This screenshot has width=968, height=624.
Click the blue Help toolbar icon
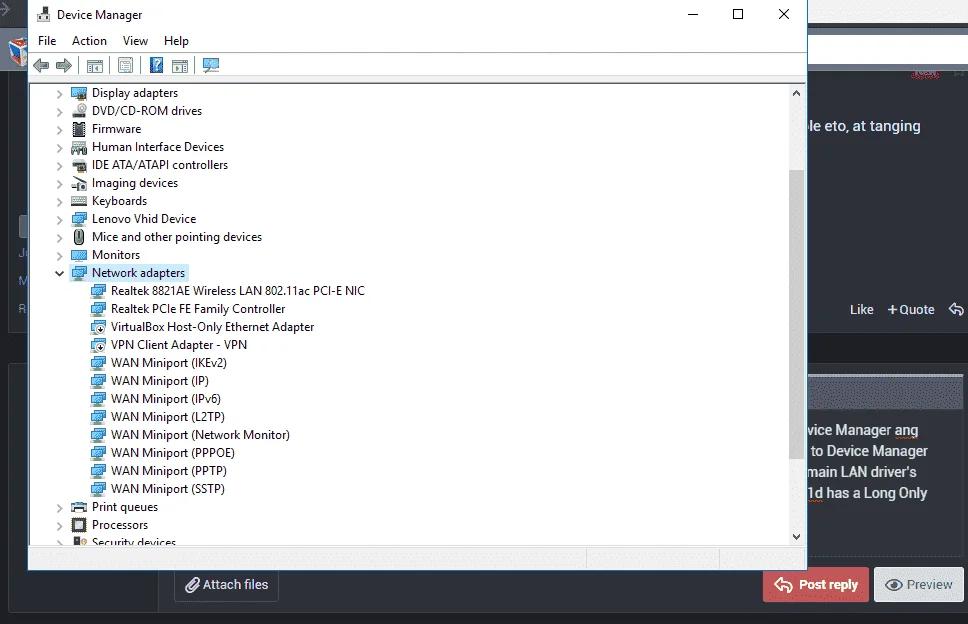click(156, 65)
